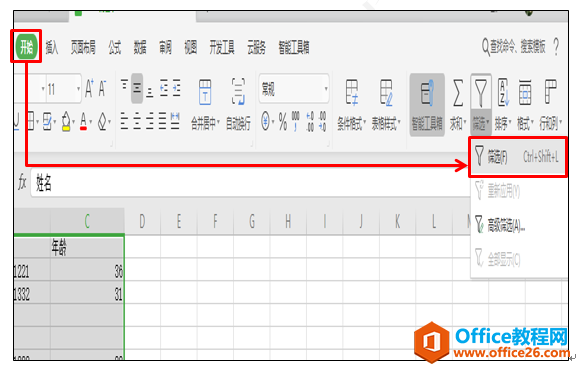The width and height of the screenshot is (577, 370).
Task: Click the increase font size icon
Action: [x=89, y=88]
